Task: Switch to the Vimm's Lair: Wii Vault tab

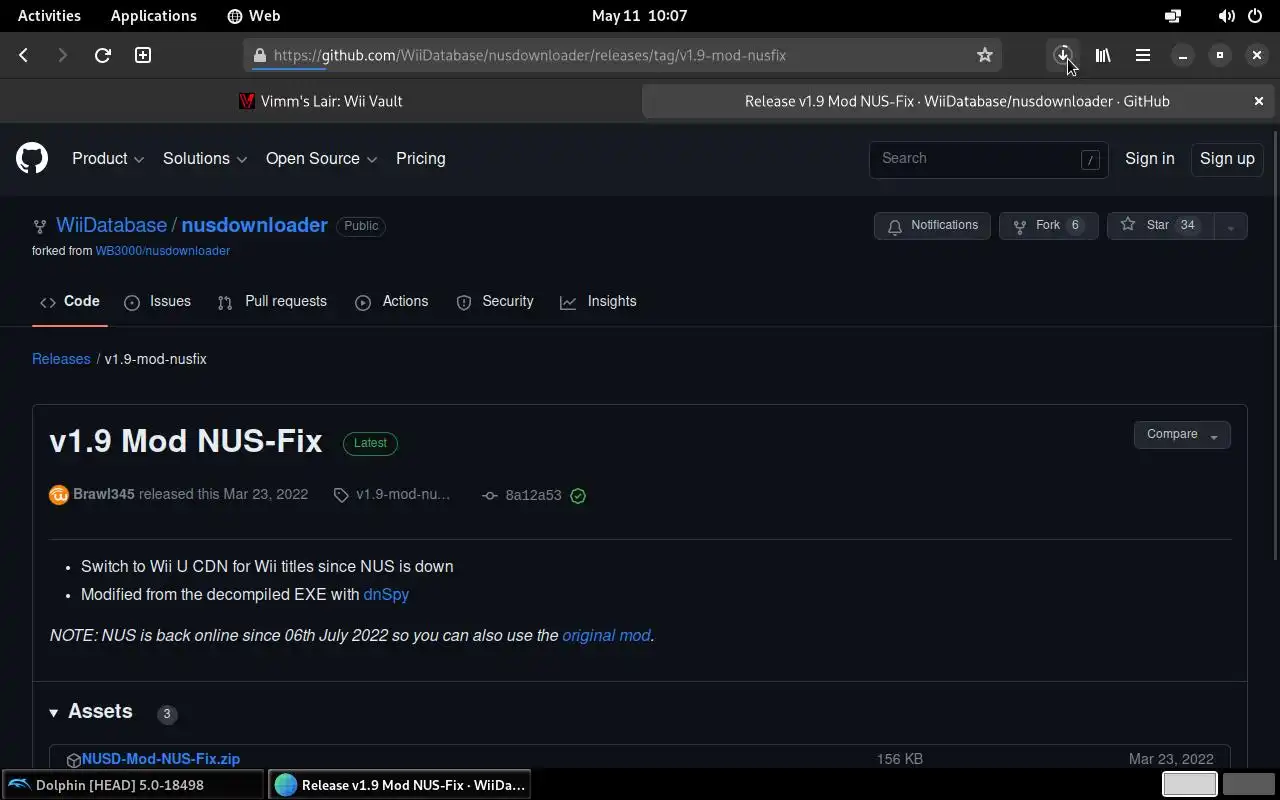Action: pyautogui.click(x=320, y=101)
